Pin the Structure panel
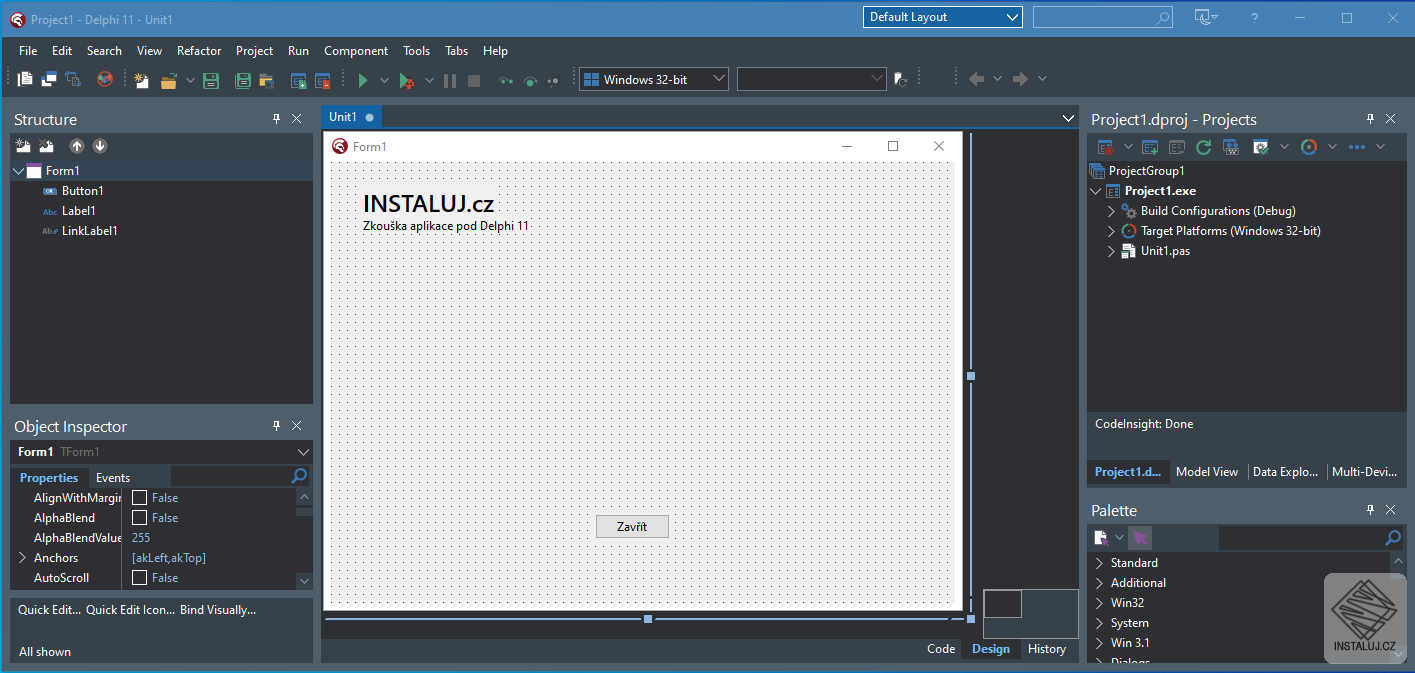This screenshot has width=1415, height=673. pyautogui.click(x=277, y=119)
